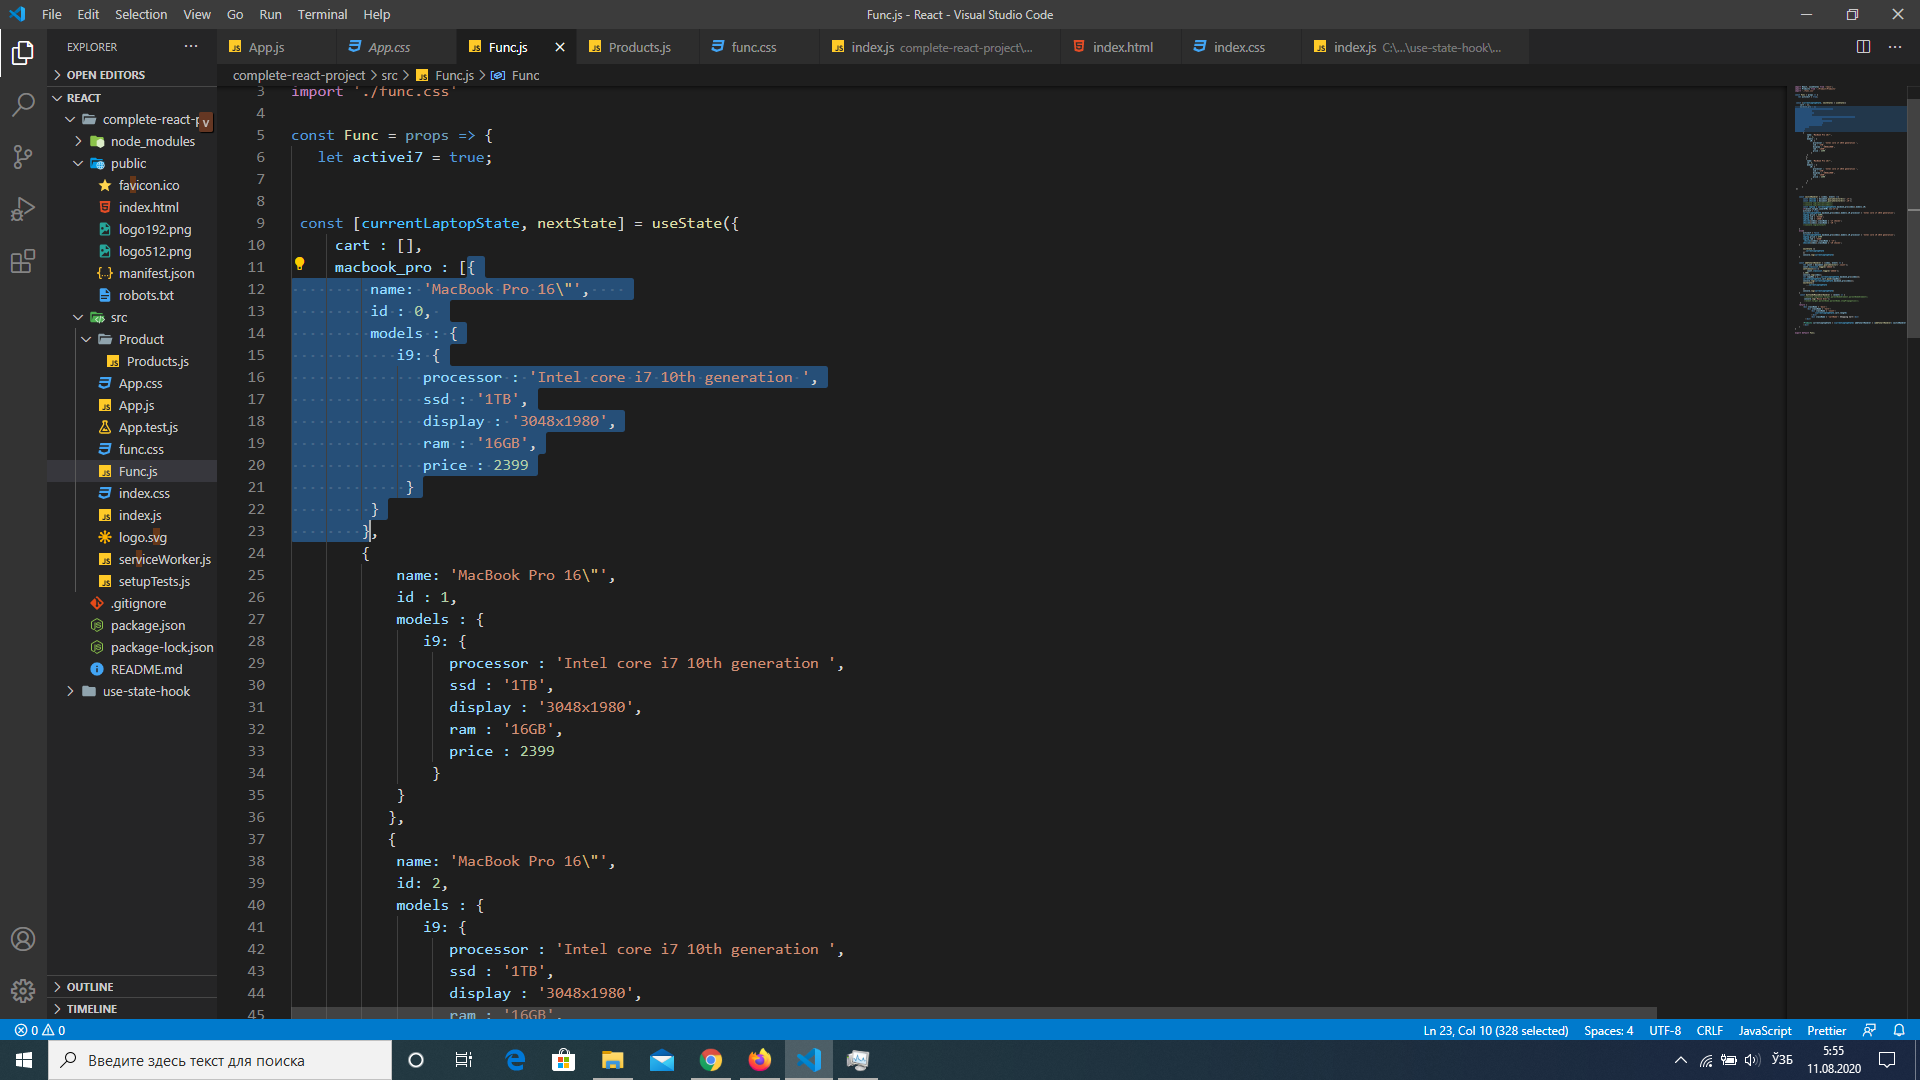Expand the Open Editors section
Viewport: 1920px width, 1080px height.
132,75
